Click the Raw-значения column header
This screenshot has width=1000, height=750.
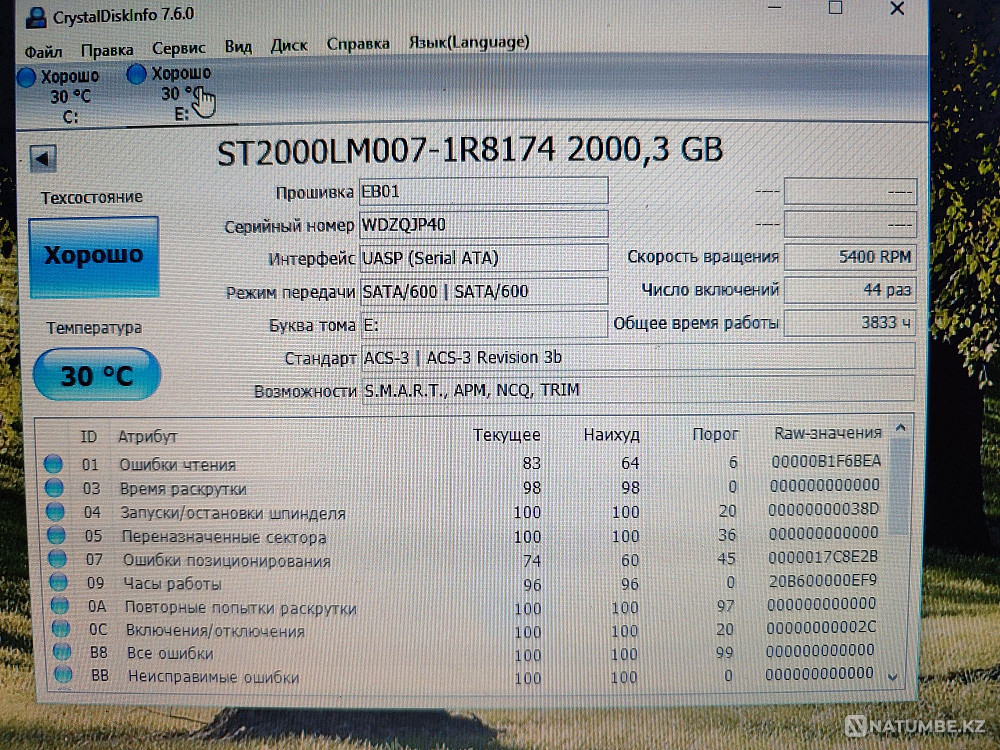(x=828, y=432)
